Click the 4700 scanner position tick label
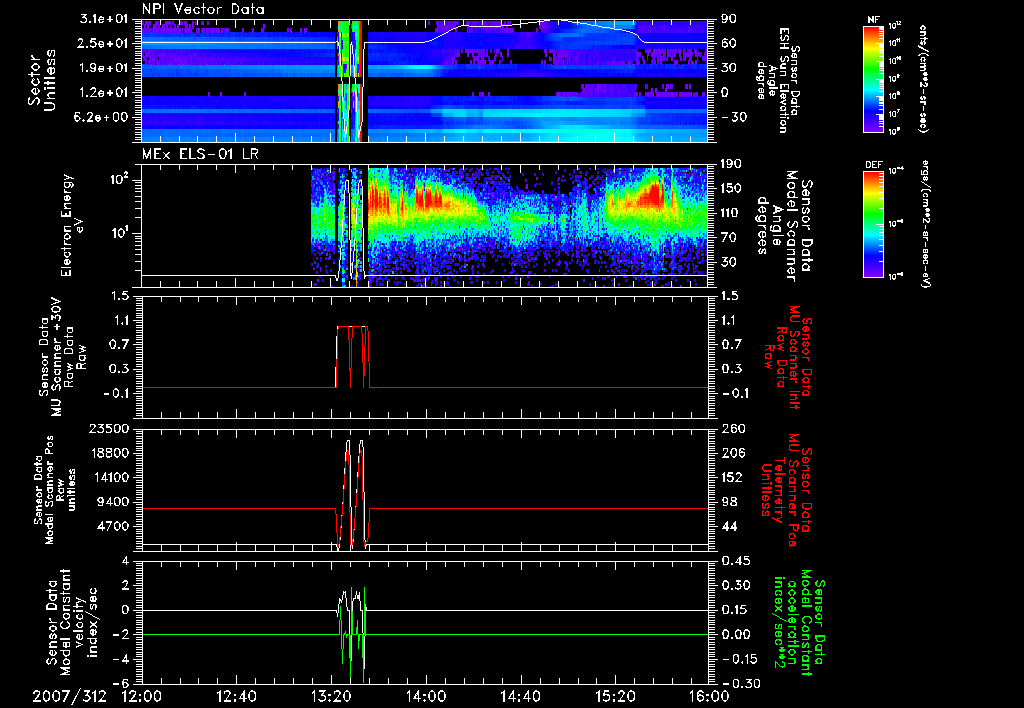The image size is (1024, 708). [114, 526]
